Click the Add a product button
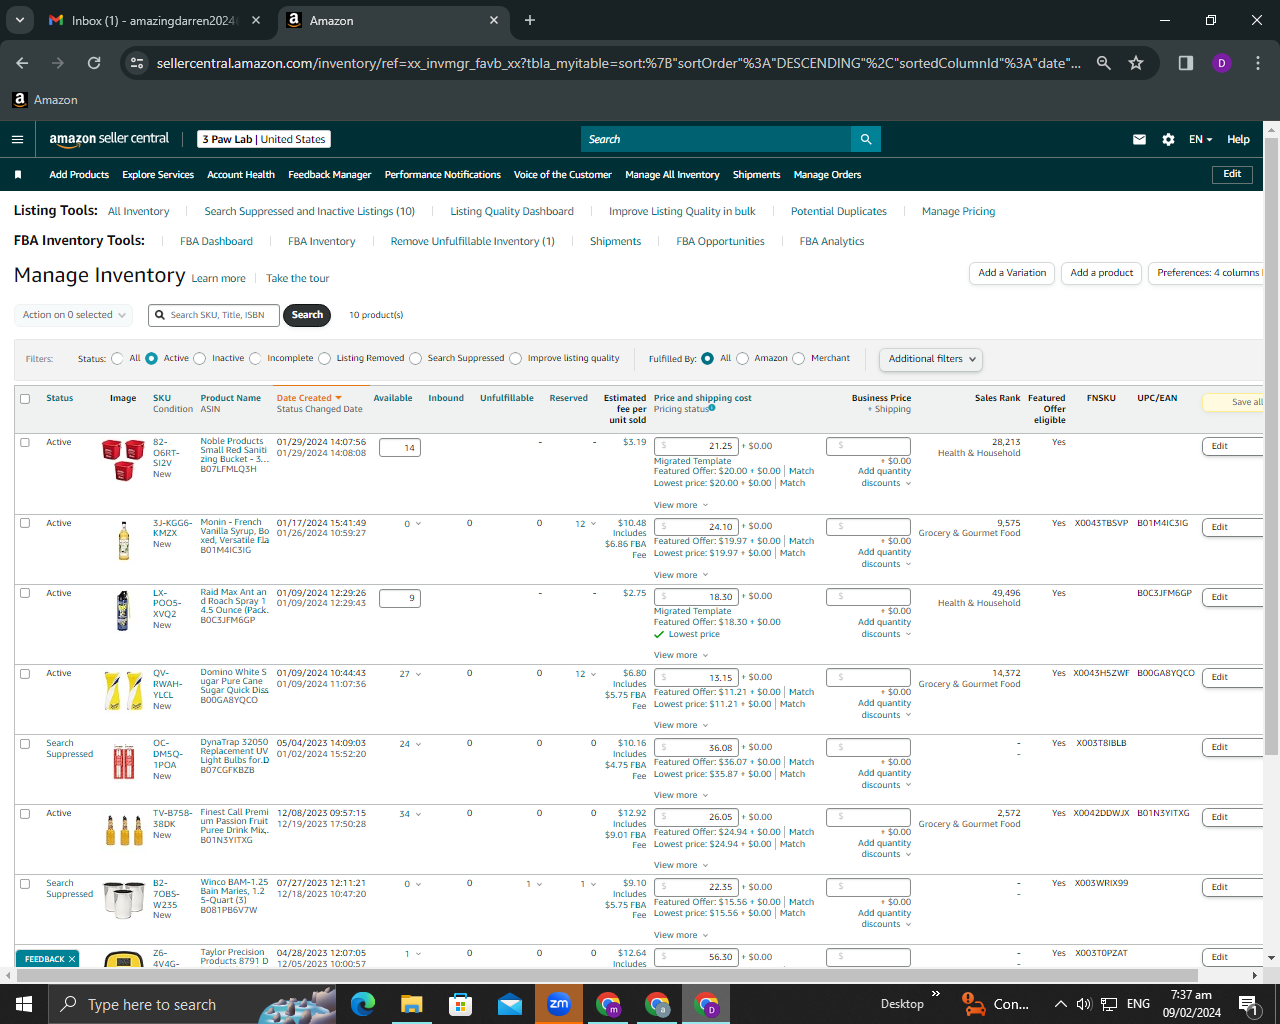Viewport: 1280px width, 1024px height. 1101,273
